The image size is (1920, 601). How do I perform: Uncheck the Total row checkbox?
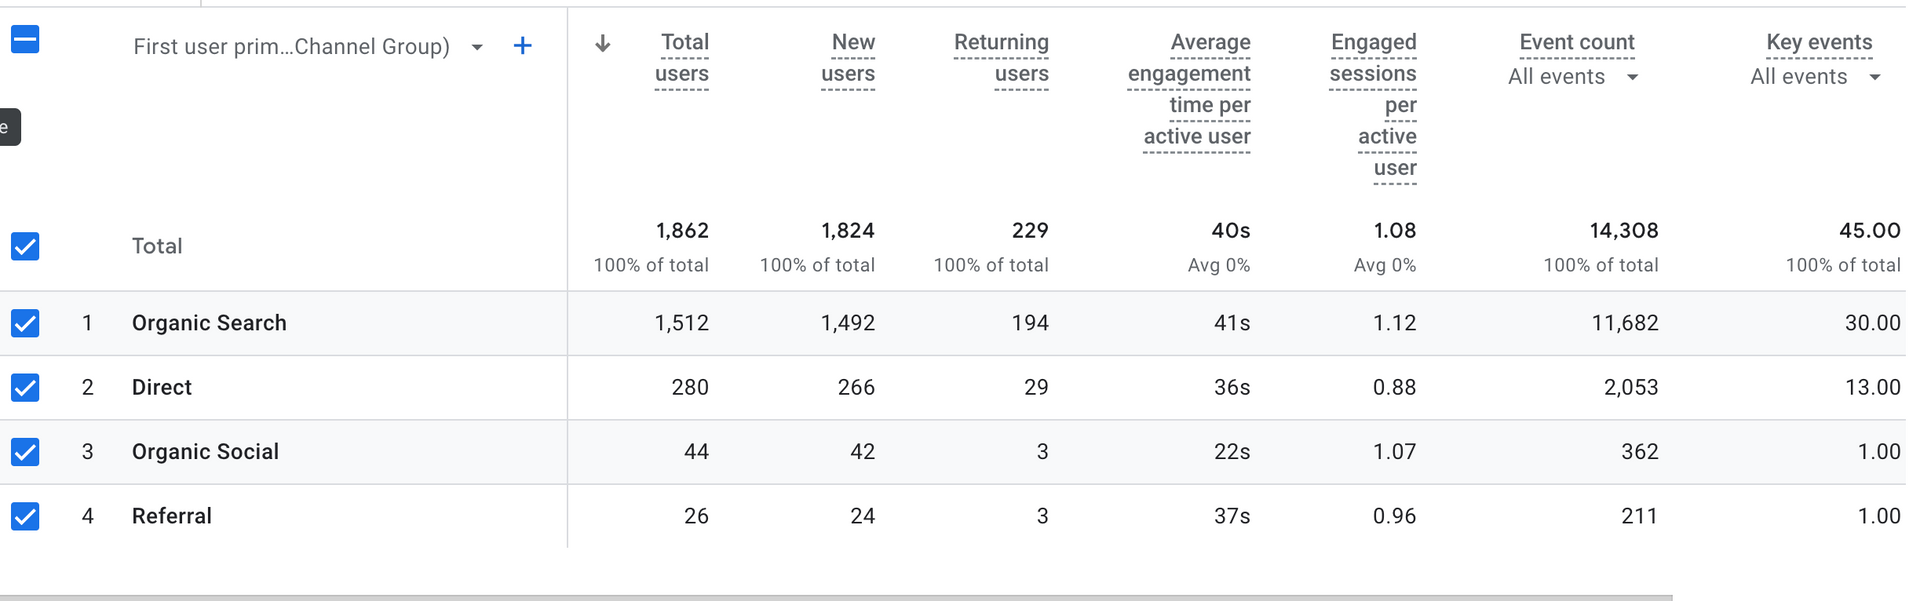click(x=25, y=246)
